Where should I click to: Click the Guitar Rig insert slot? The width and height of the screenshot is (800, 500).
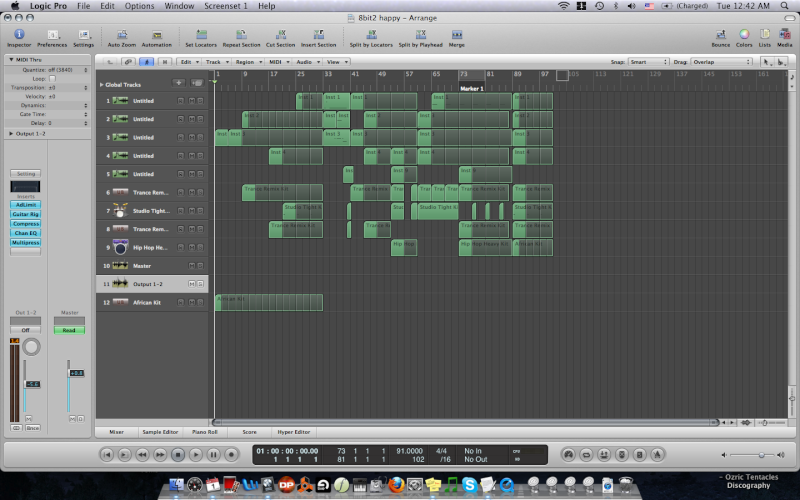tap(26, 214)
